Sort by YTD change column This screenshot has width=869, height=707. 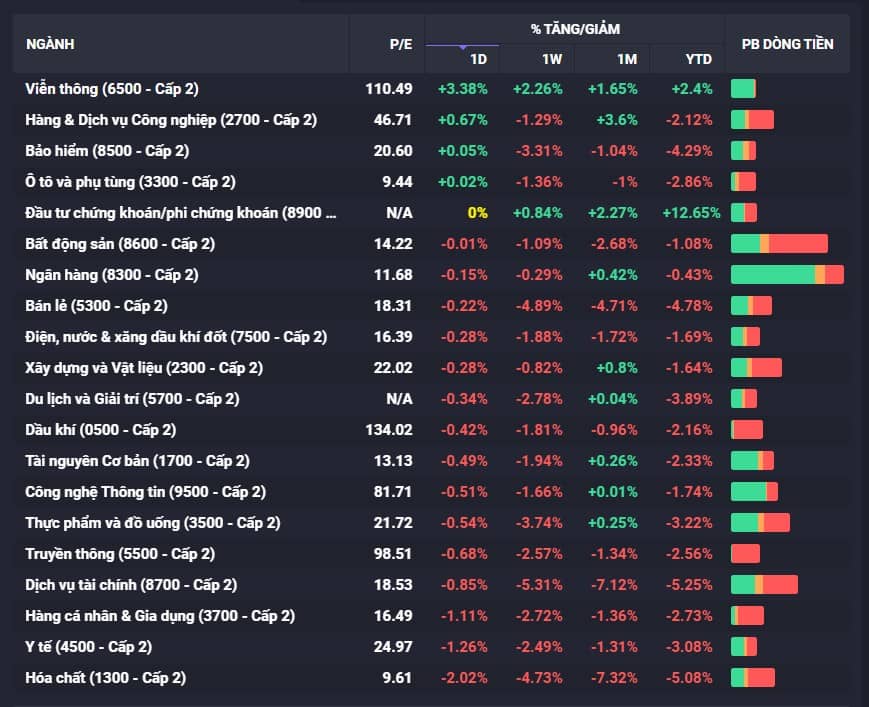pyautogui.click(x=698, y=59)
